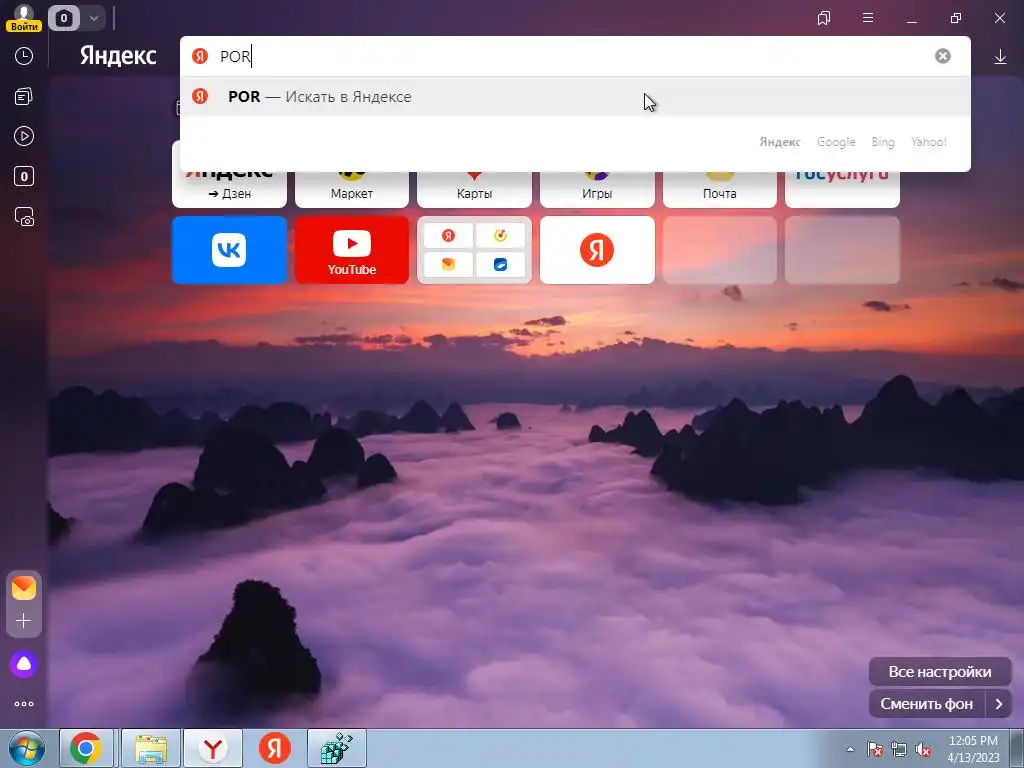
Task: Open the folder tile with four icons
Action: click(474, 250)
